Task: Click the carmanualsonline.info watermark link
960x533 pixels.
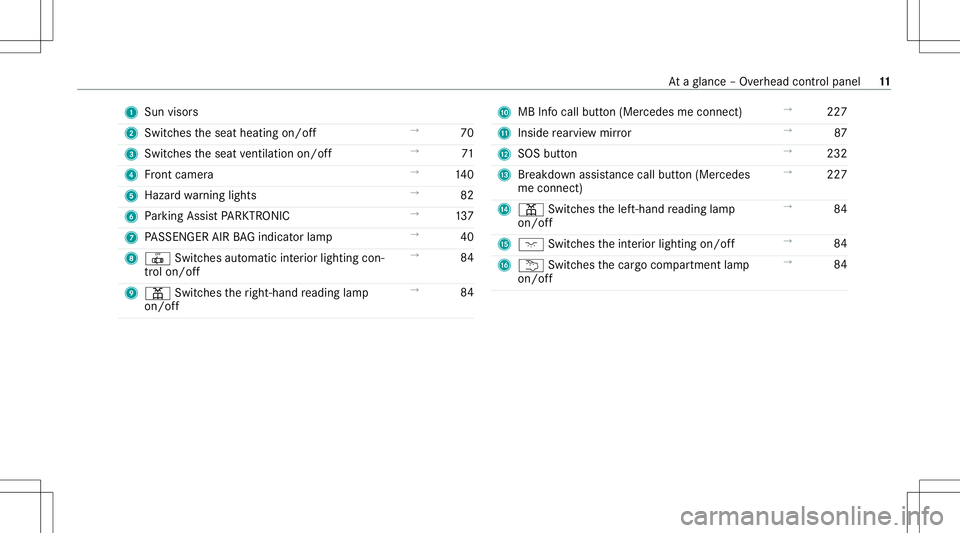Action: [x=812, y=516]
